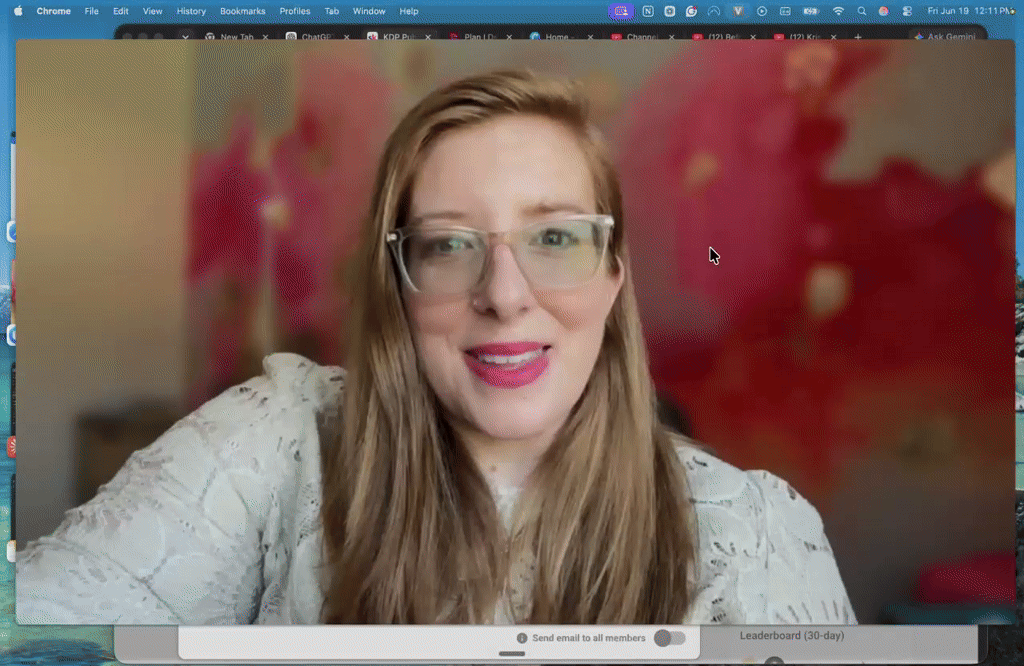This screenshot has height=666, width=1024.
Task: Switch to the KDP Pub tab
Action: coord(392,37)
